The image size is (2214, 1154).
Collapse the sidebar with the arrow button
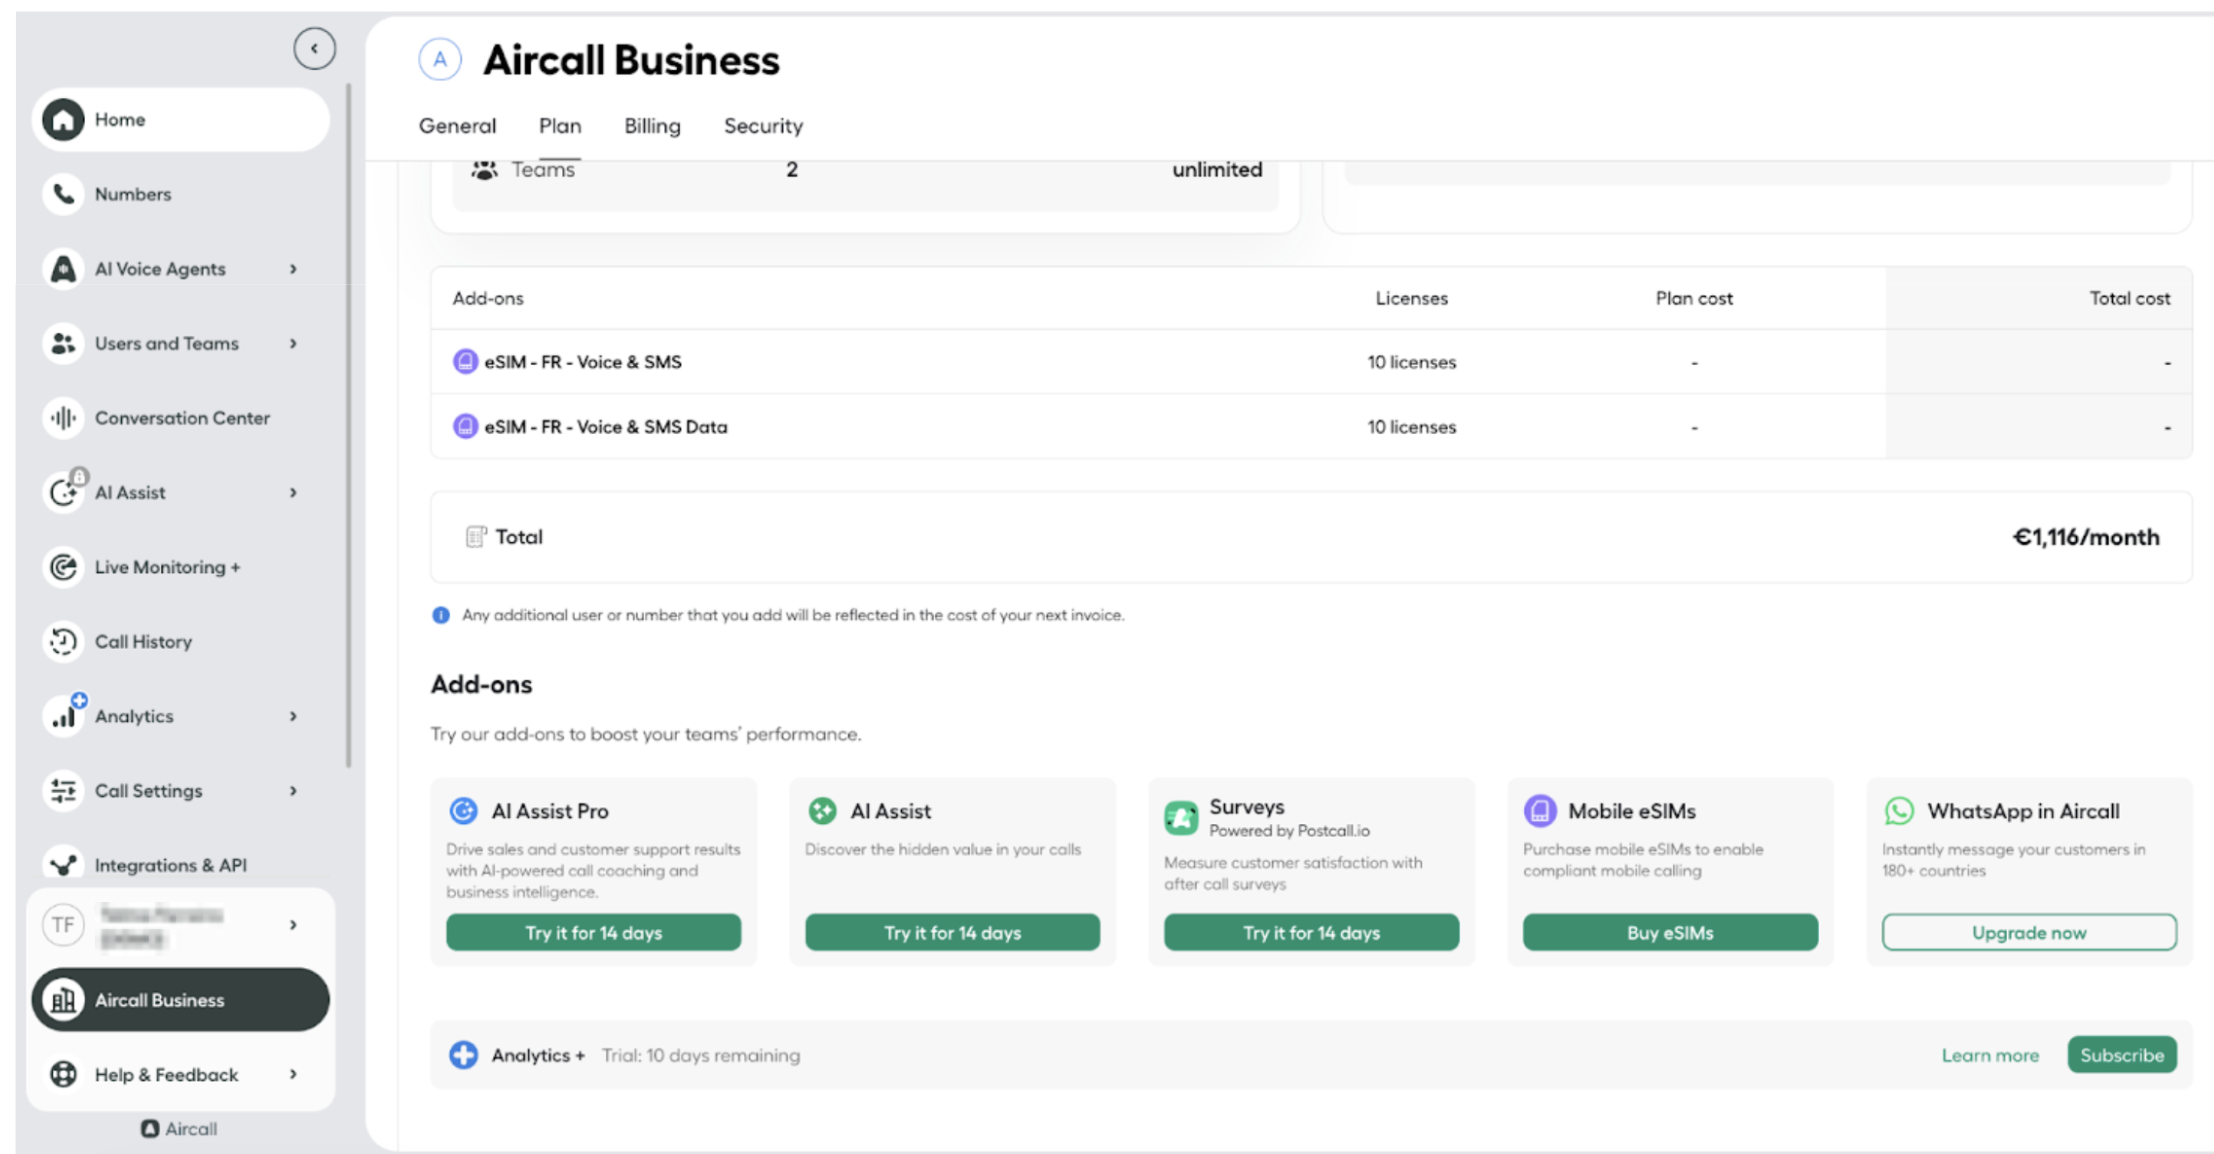point(314,48)
